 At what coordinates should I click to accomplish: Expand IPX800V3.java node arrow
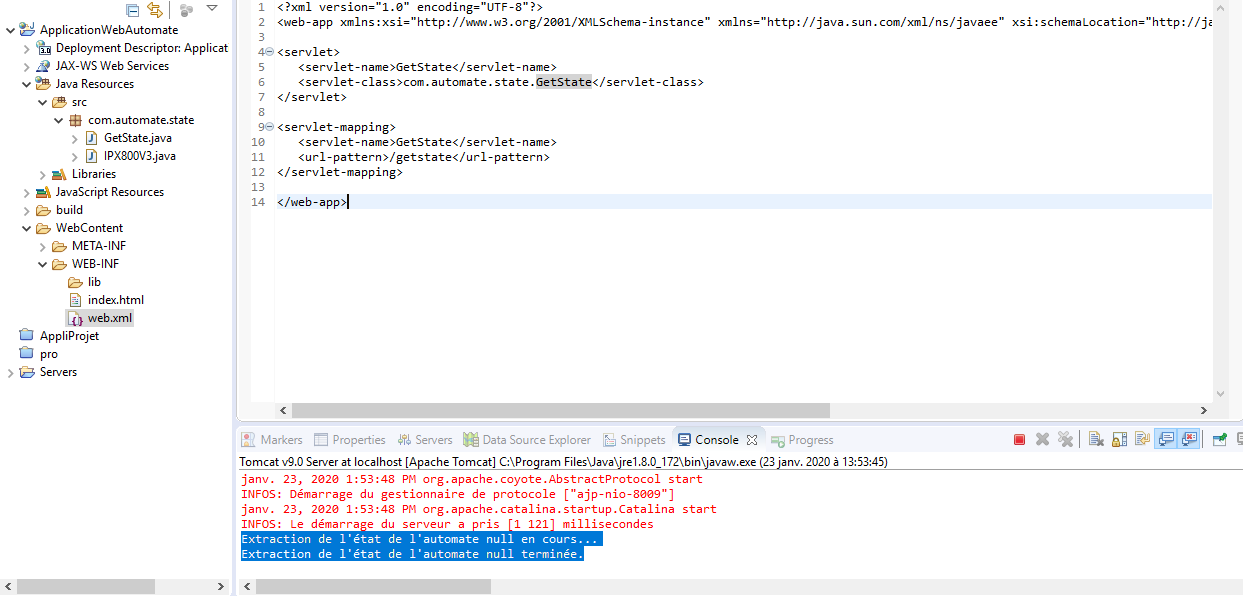[75, 156]
